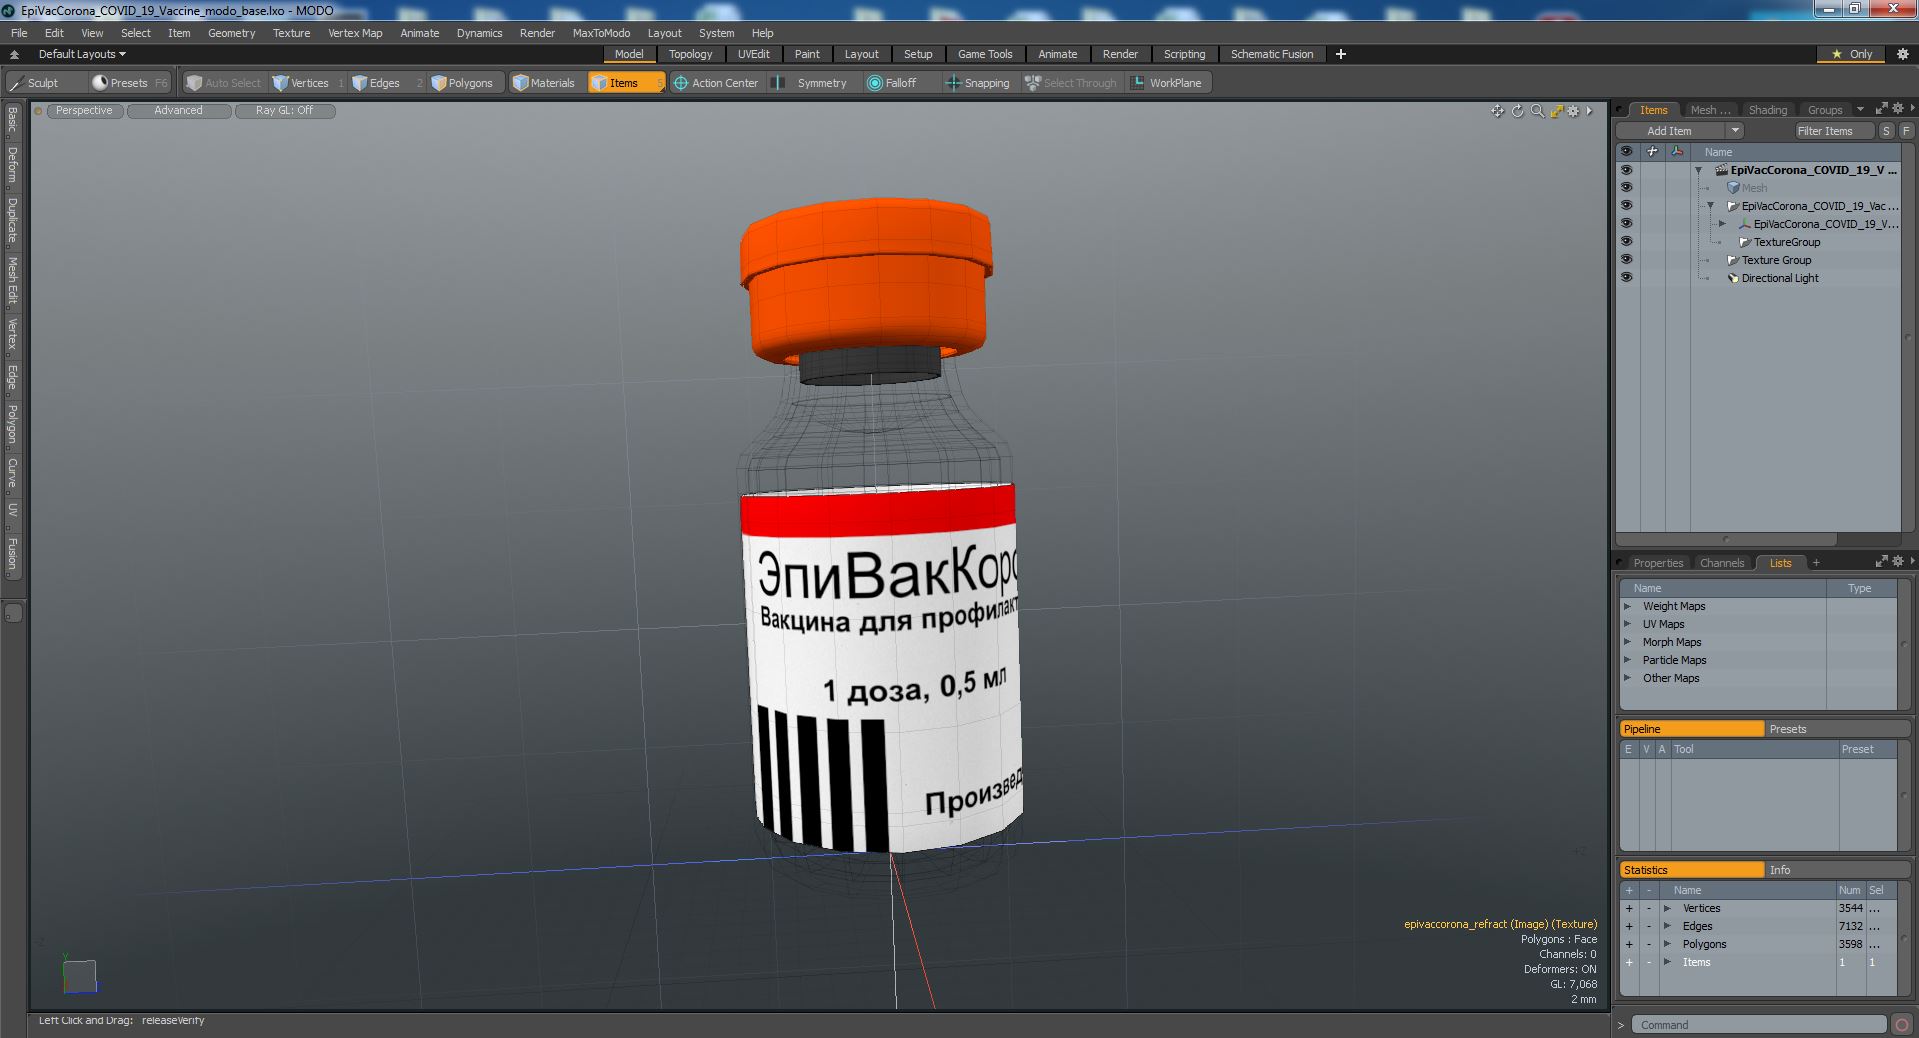Image resolution: width=1919 pixels, height=1038 pixels.
Task: Click into the Filter Items field
Action: (1833, 131)
